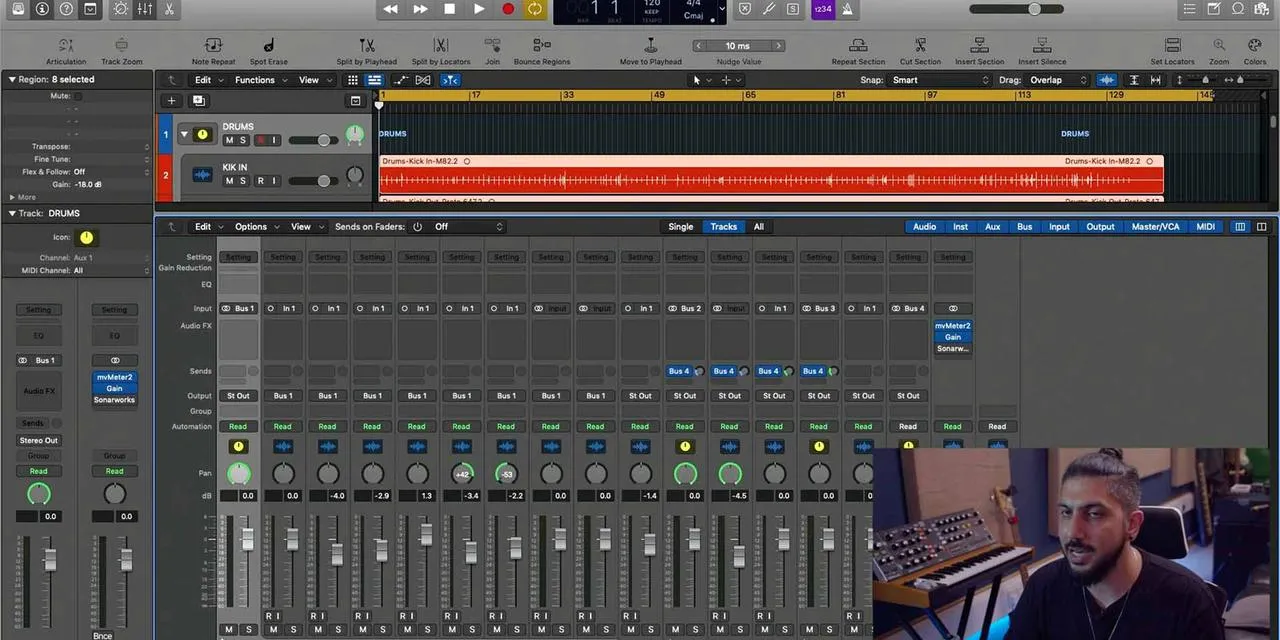This screenshot has width=1280, height=640.
Task: Click the Join regions icon
Action: [493, 46]
